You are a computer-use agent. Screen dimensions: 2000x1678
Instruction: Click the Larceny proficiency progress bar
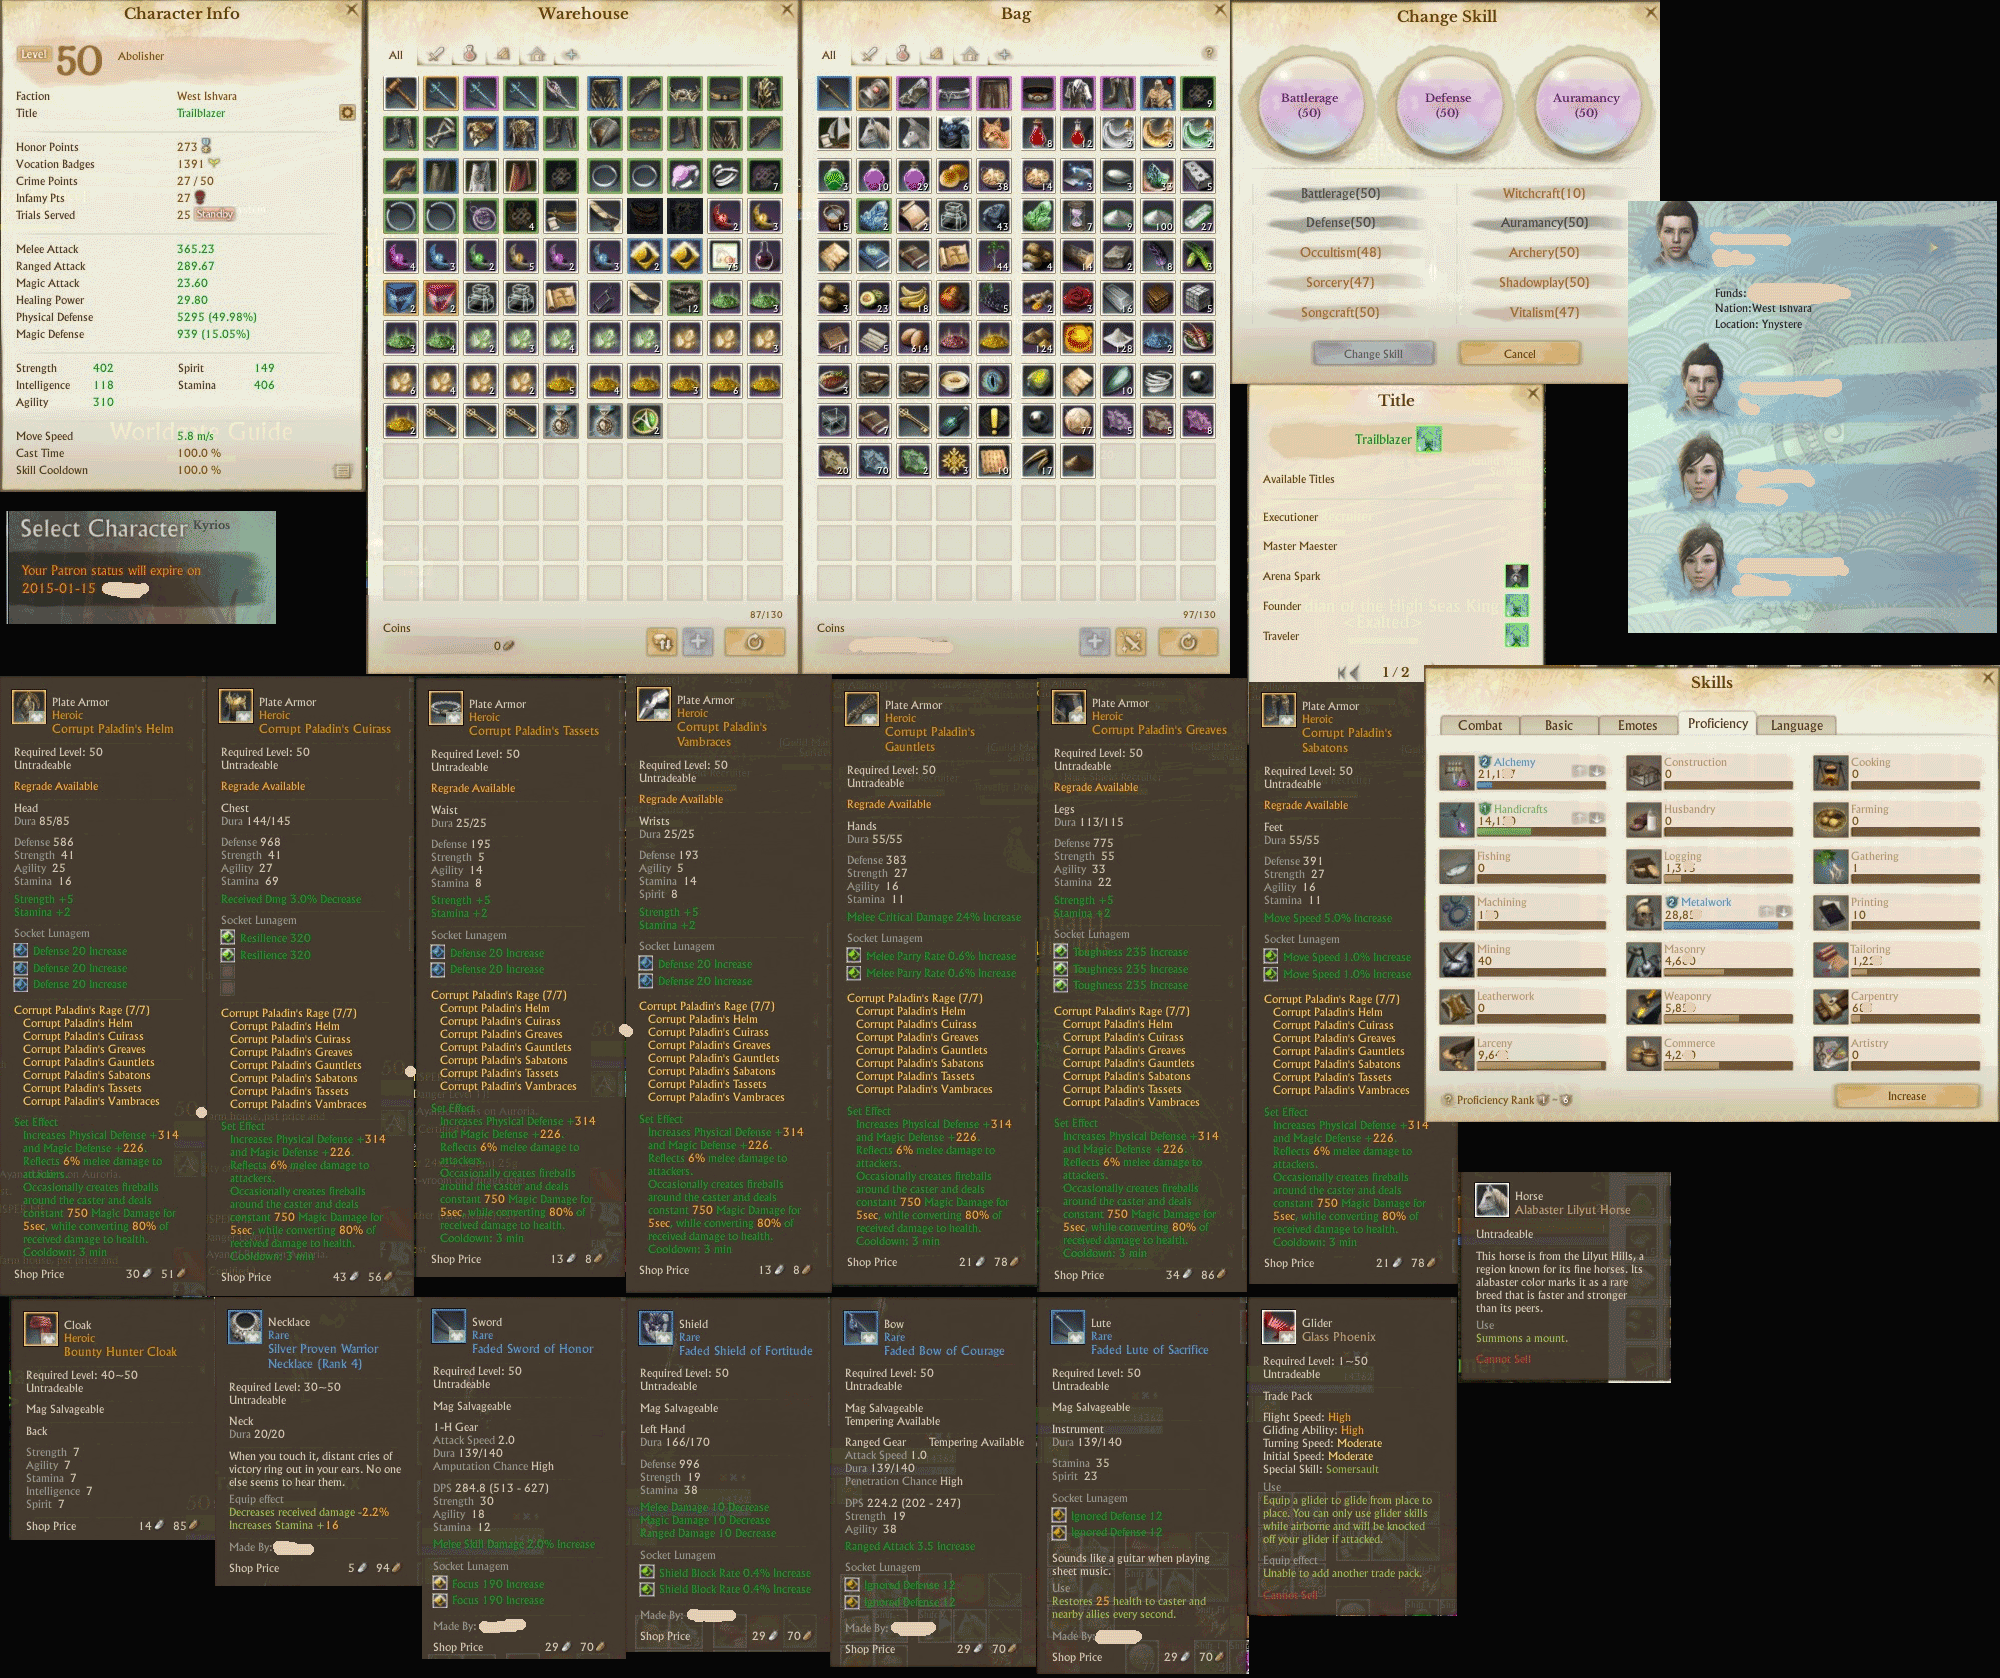tap(1541, 1066)
